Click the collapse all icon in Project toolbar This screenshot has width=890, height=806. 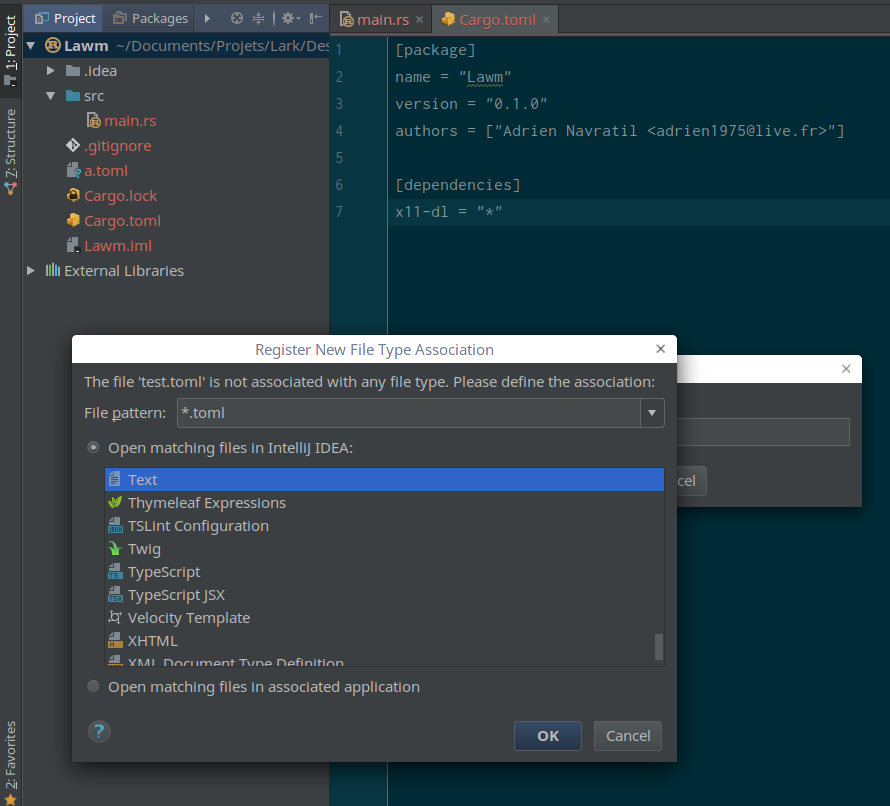[x=258, y=18]
